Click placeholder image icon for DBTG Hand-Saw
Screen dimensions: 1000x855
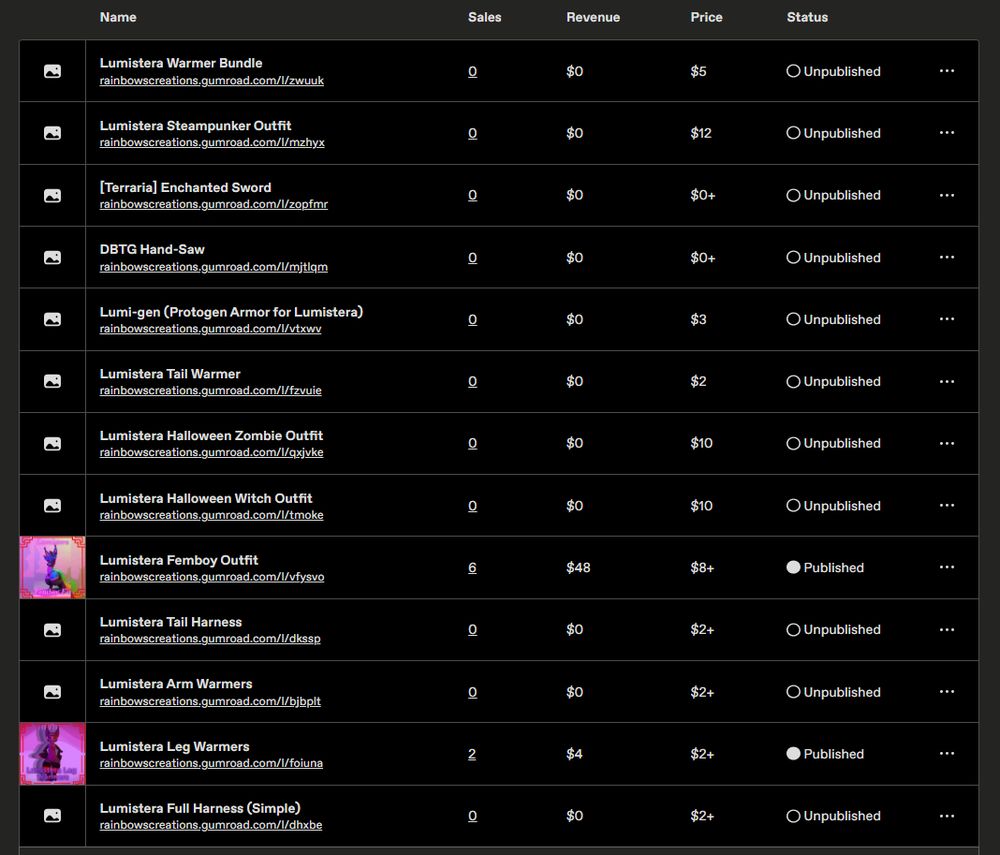[x=52, y=258]
